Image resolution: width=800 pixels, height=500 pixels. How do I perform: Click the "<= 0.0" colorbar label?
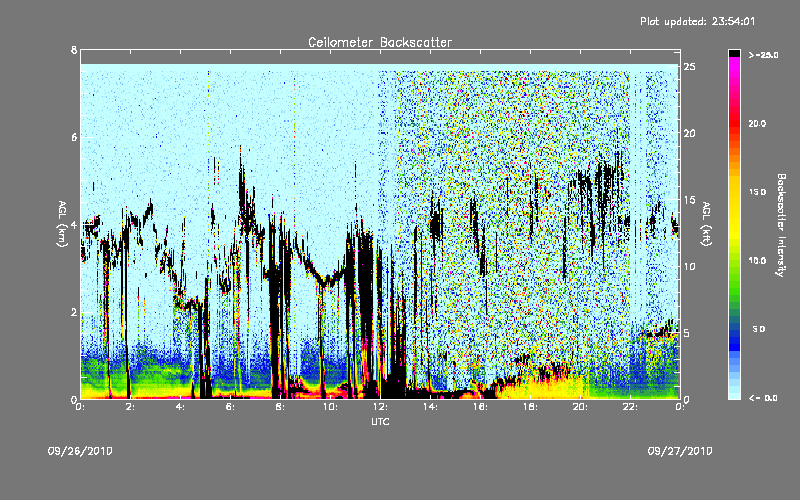click(x=763, y=398)
